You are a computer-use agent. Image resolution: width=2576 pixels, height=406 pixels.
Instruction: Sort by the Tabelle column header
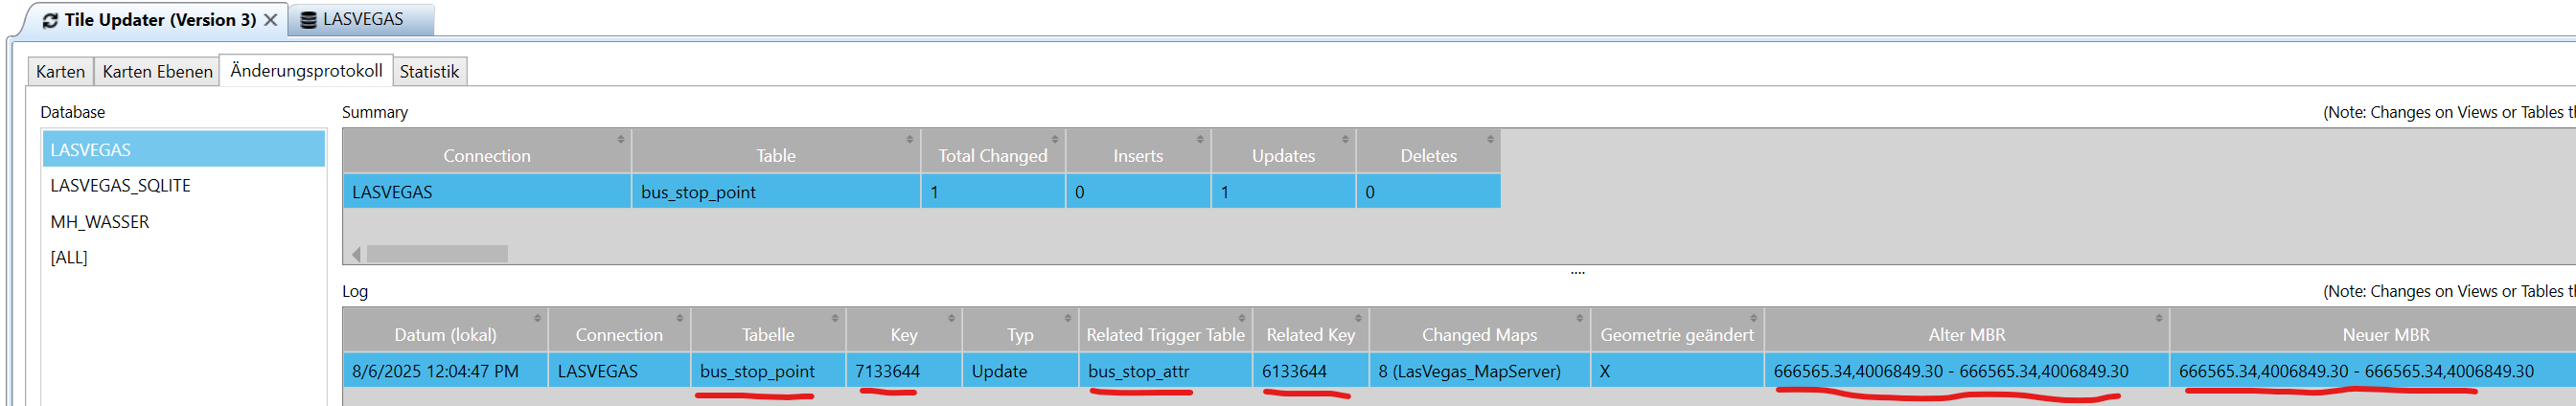tap(768, 334)
